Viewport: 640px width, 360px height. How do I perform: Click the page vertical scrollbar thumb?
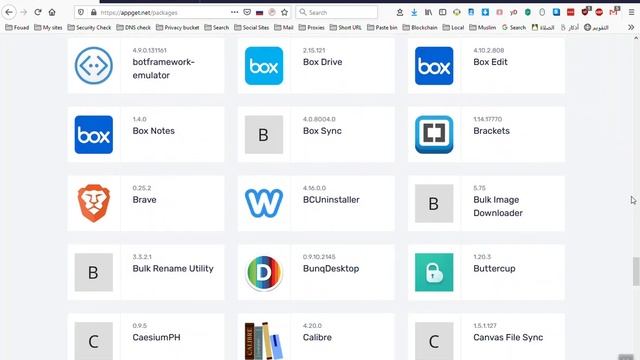[636, 271]
